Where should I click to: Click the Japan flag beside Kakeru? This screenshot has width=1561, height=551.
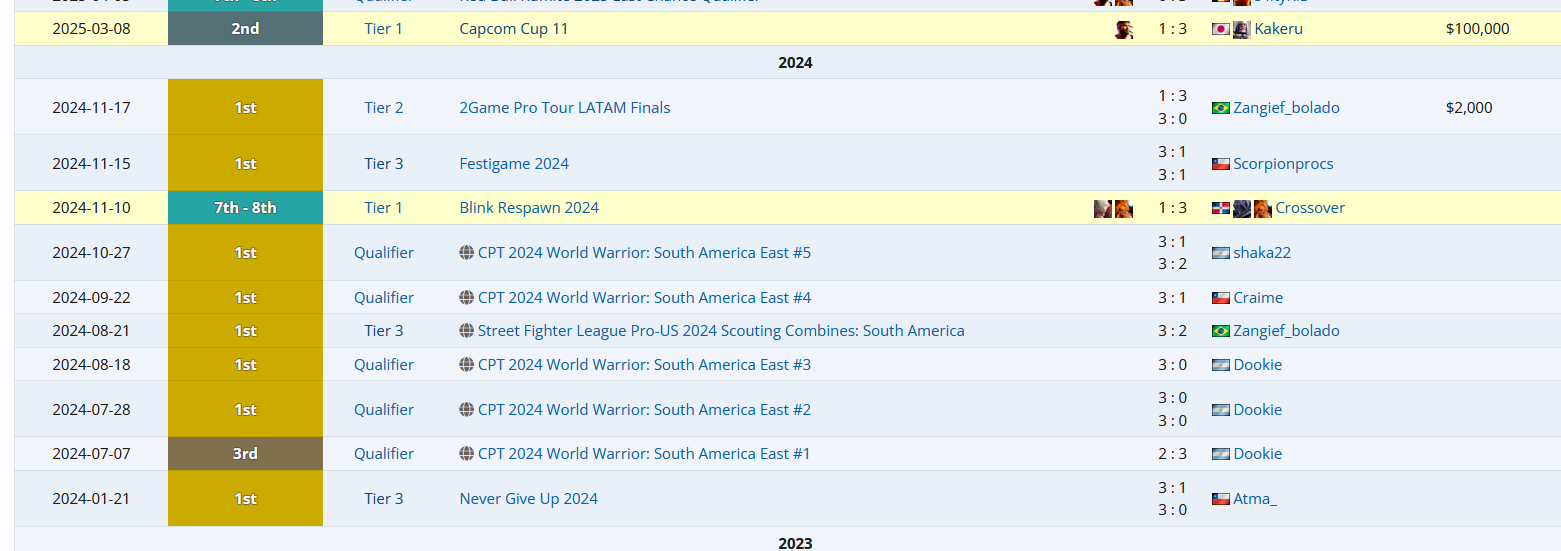1220,29
